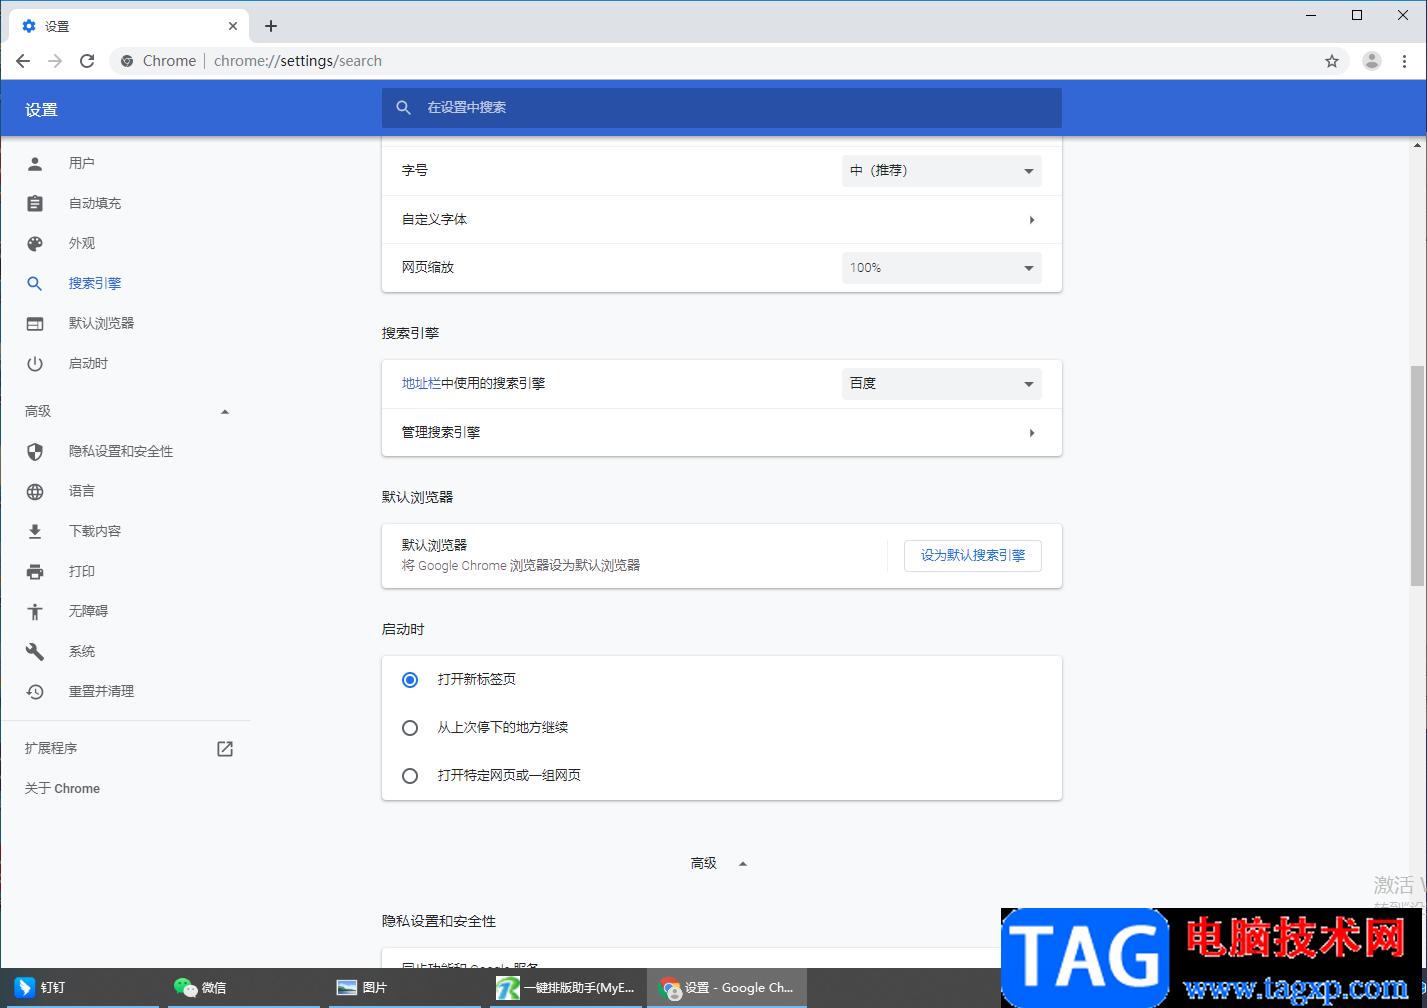Click the 自动填充 clipboard icon
This screenshot has width=1427, height=1008.
(x=35, y=203)
